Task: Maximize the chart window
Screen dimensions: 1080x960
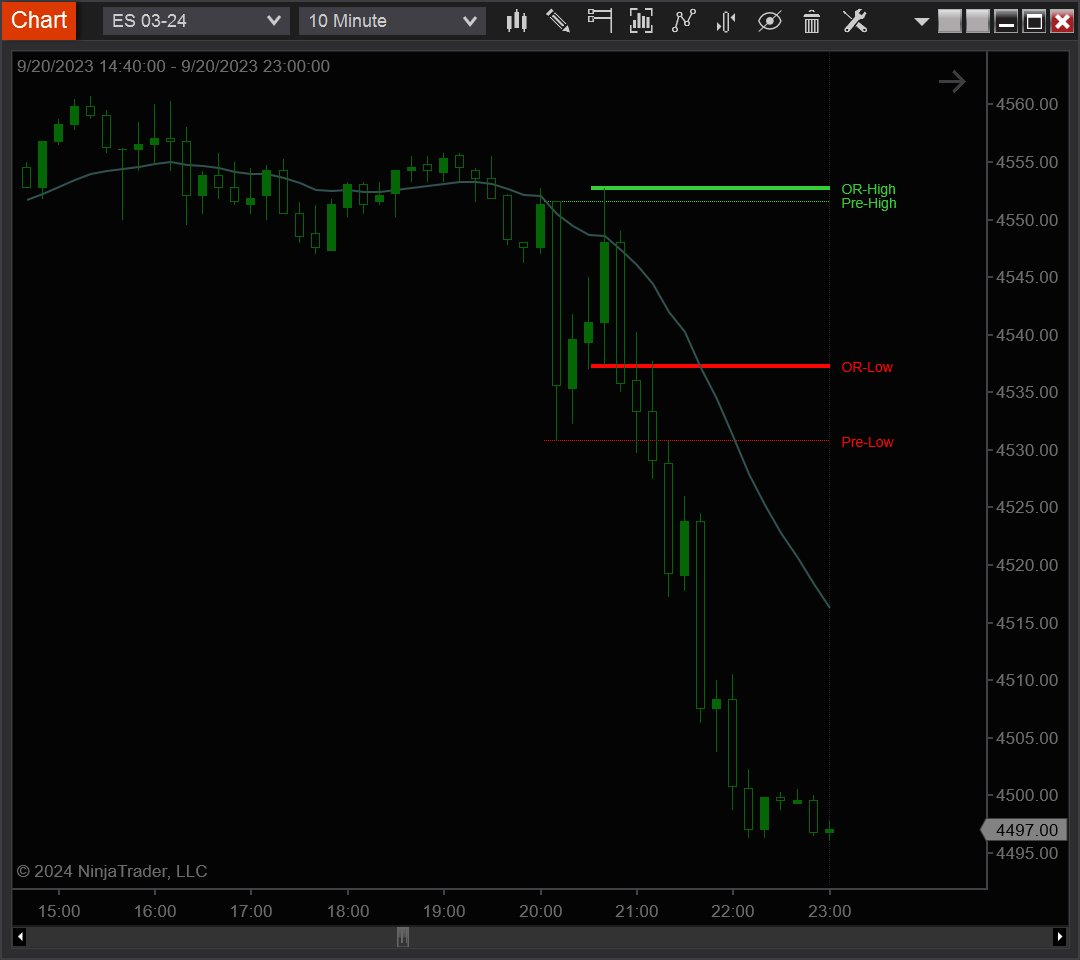Action: point(1035,21)
